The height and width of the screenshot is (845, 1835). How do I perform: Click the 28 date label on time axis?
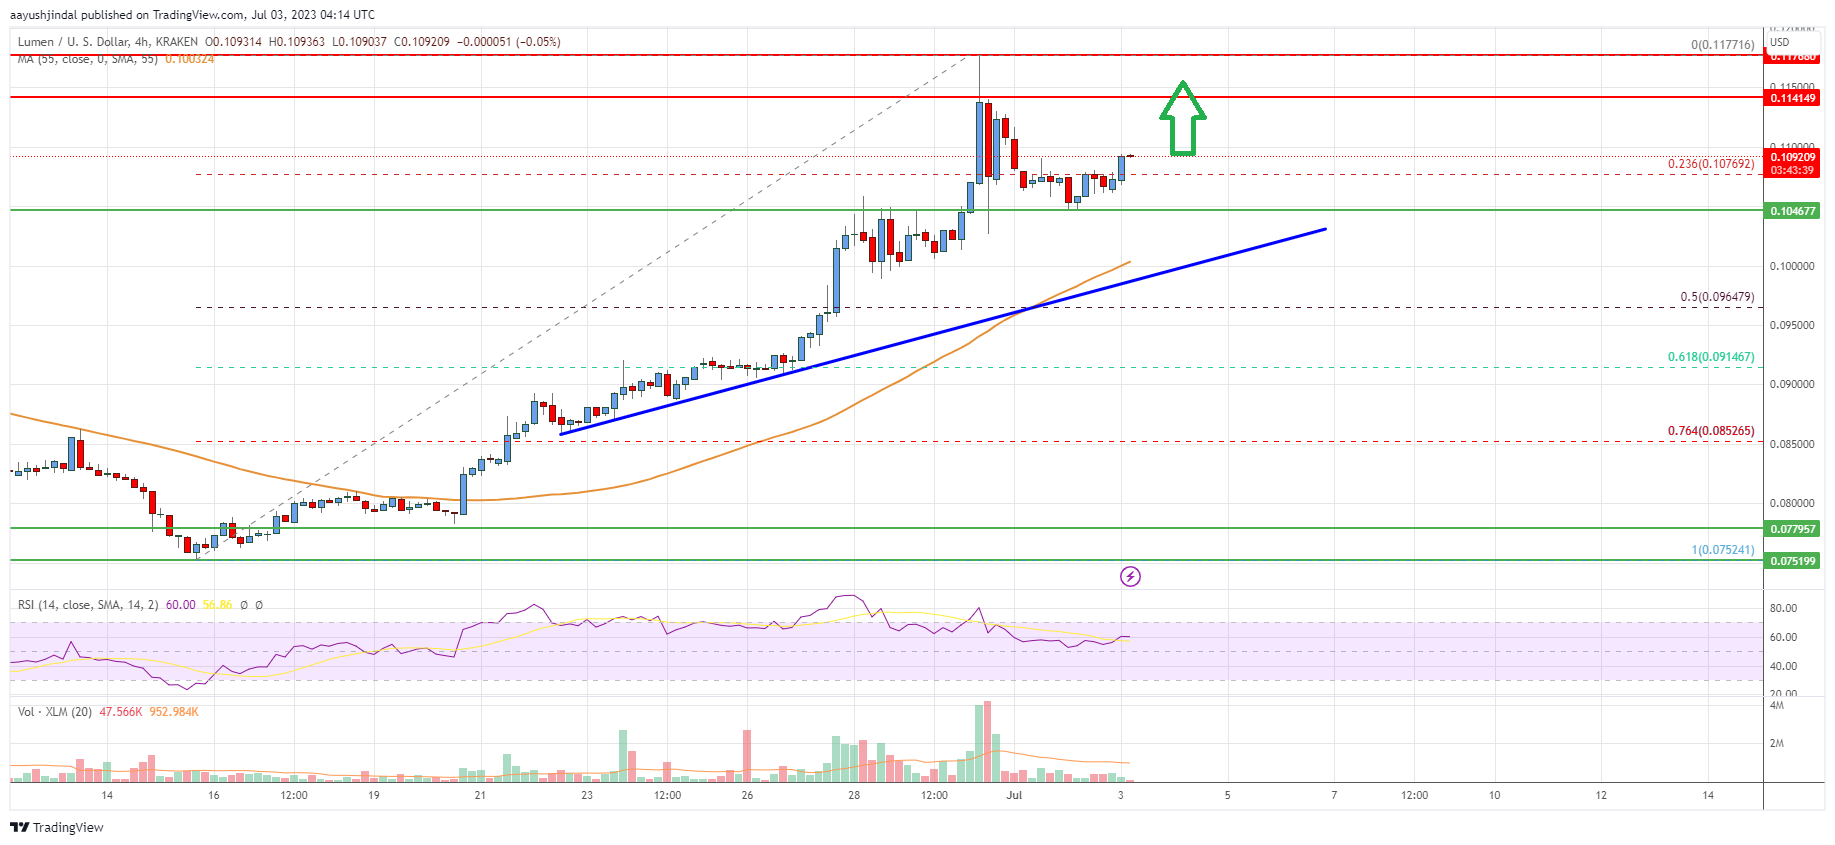(x=854, y=796)
